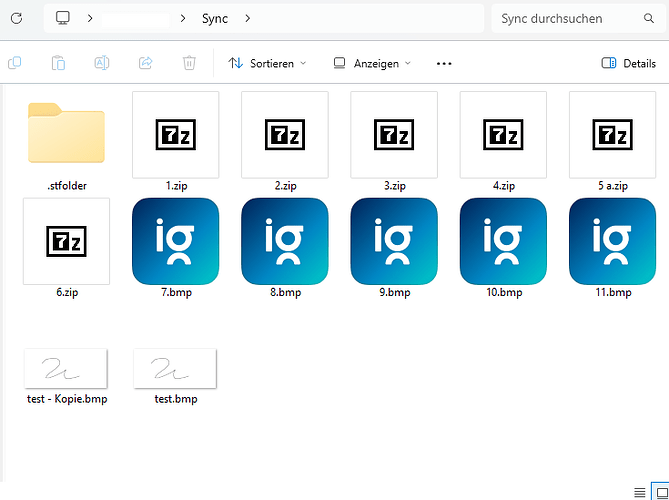The image size is (669, 500).
Task: Click the '11.bmp' file name label
Action: 613,292
